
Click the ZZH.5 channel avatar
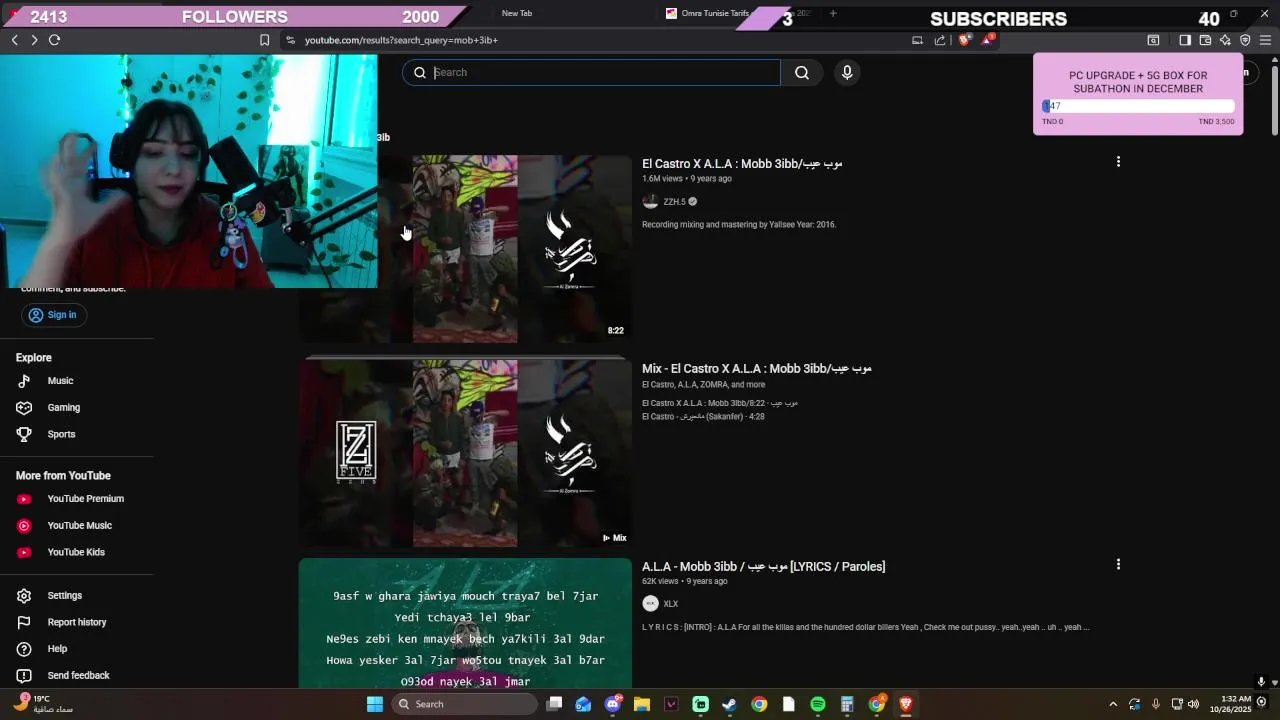[650, 202]
